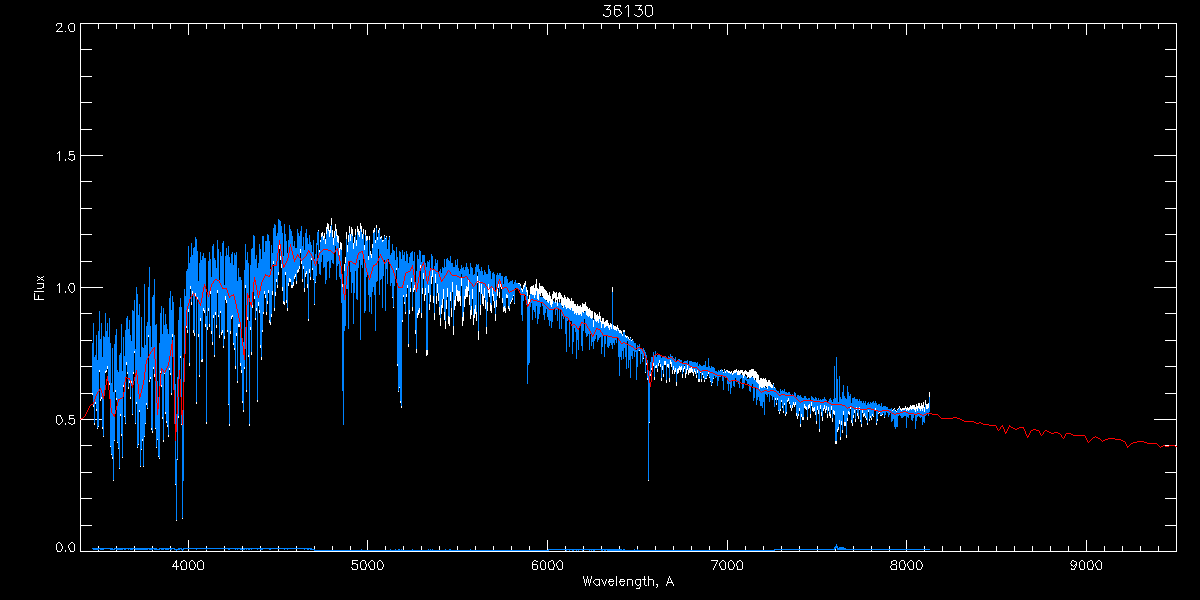Screen dimensions: 1200x600
Task: Click the y-axis tick label "0.0"
Action: pyautogui.click(x=66, y=548)
